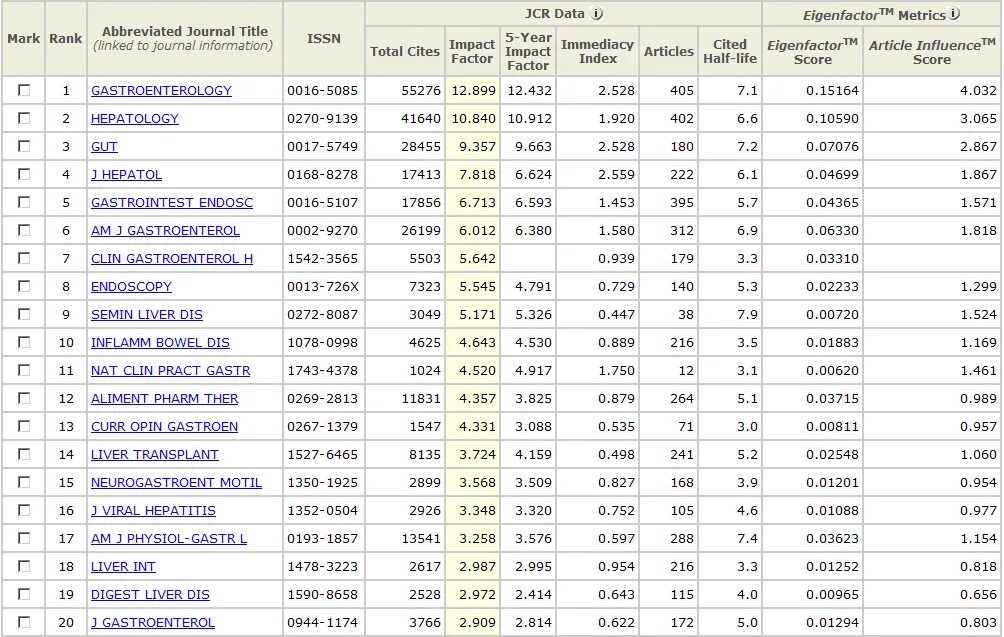Image resolution: width=1004 pixels, height=637 pixels.
Task: Select the AM J PHYSIOL-GASTR L checkbox
Action: point(24,538)
